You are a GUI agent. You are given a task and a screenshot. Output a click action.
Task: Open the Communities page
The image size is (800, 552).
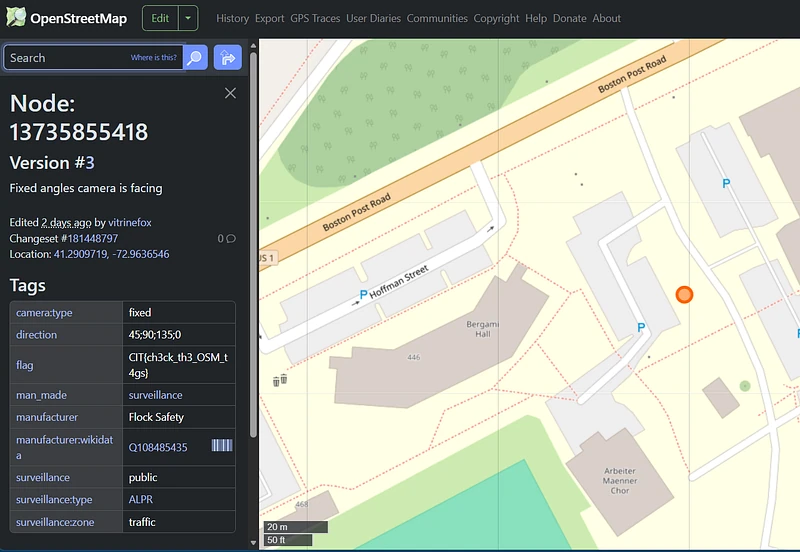coord(437,18)
